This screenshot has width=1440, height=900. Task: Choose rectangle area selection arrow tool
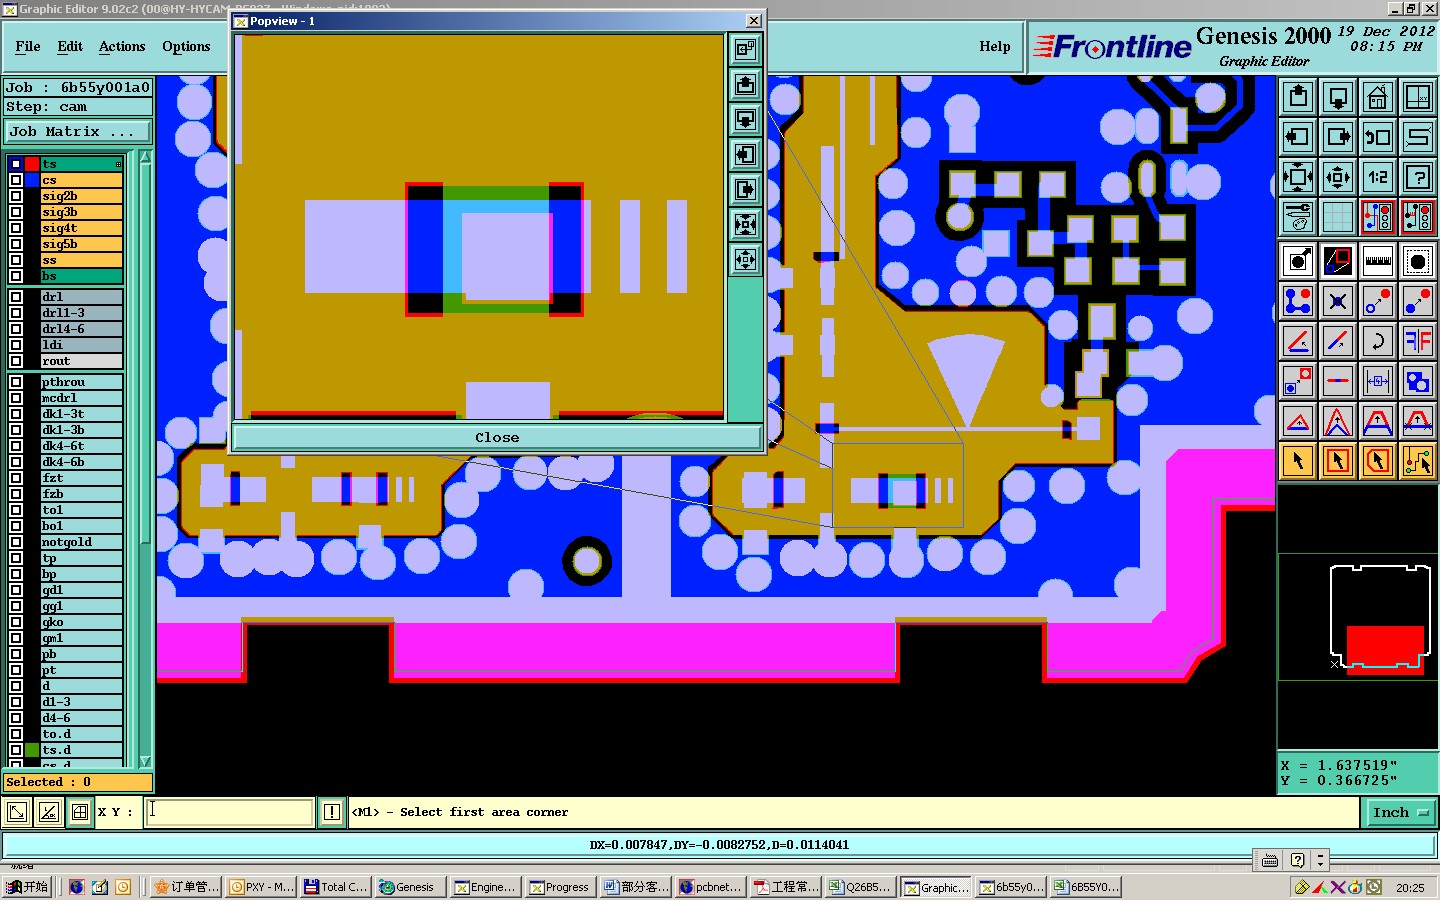coord(1338,461)
